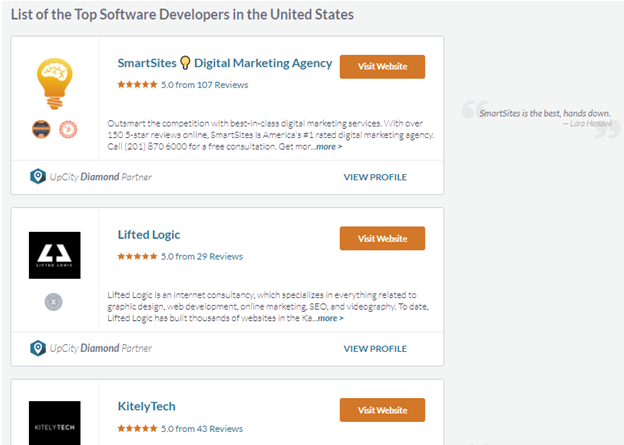View Profile of Lifted Logic
624x445 pixels.
[375, 349]
